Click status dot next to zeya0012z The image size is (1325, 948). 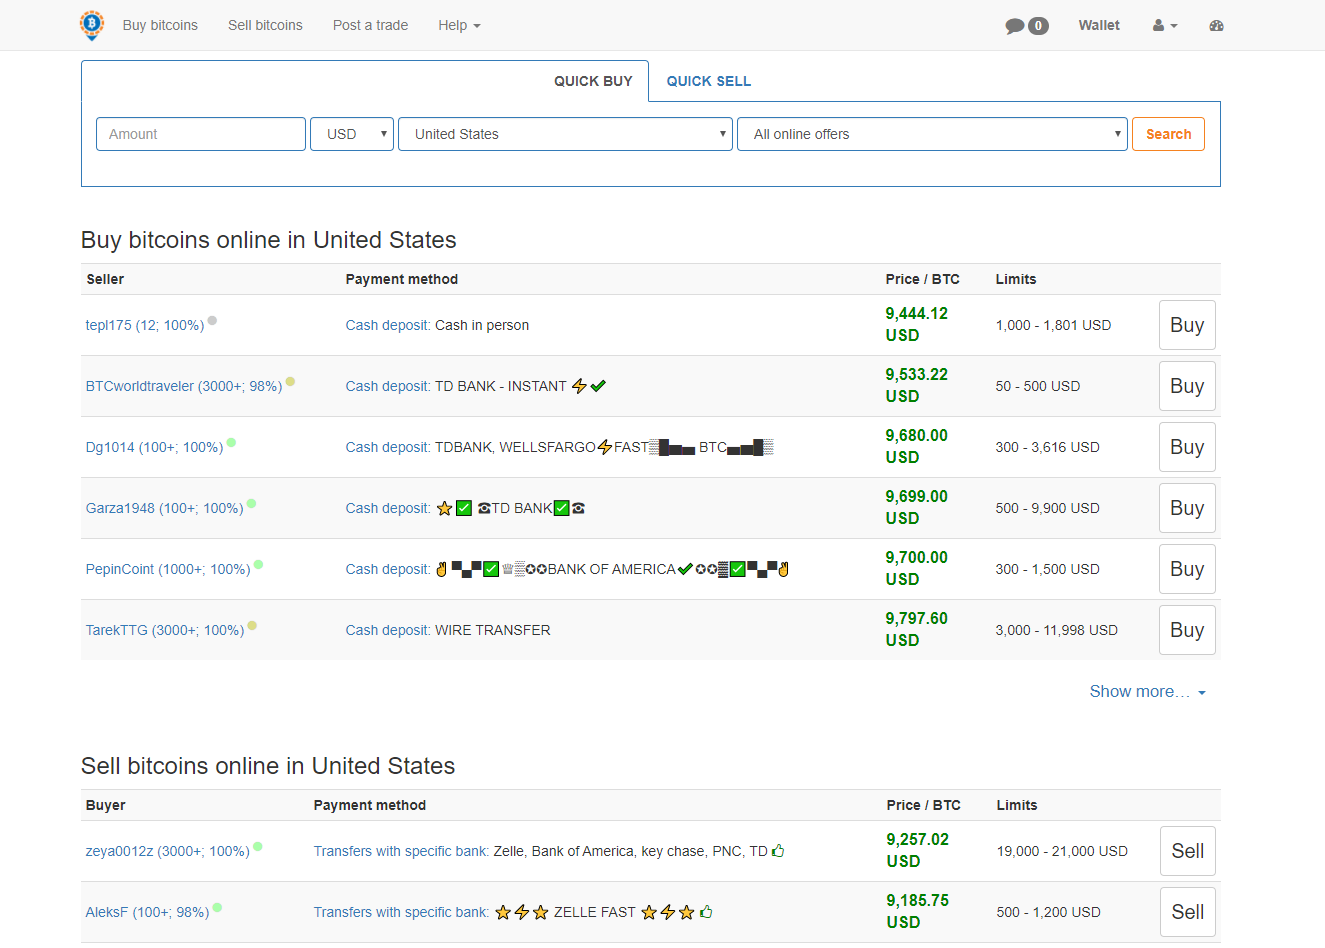(x=257, y=847)
